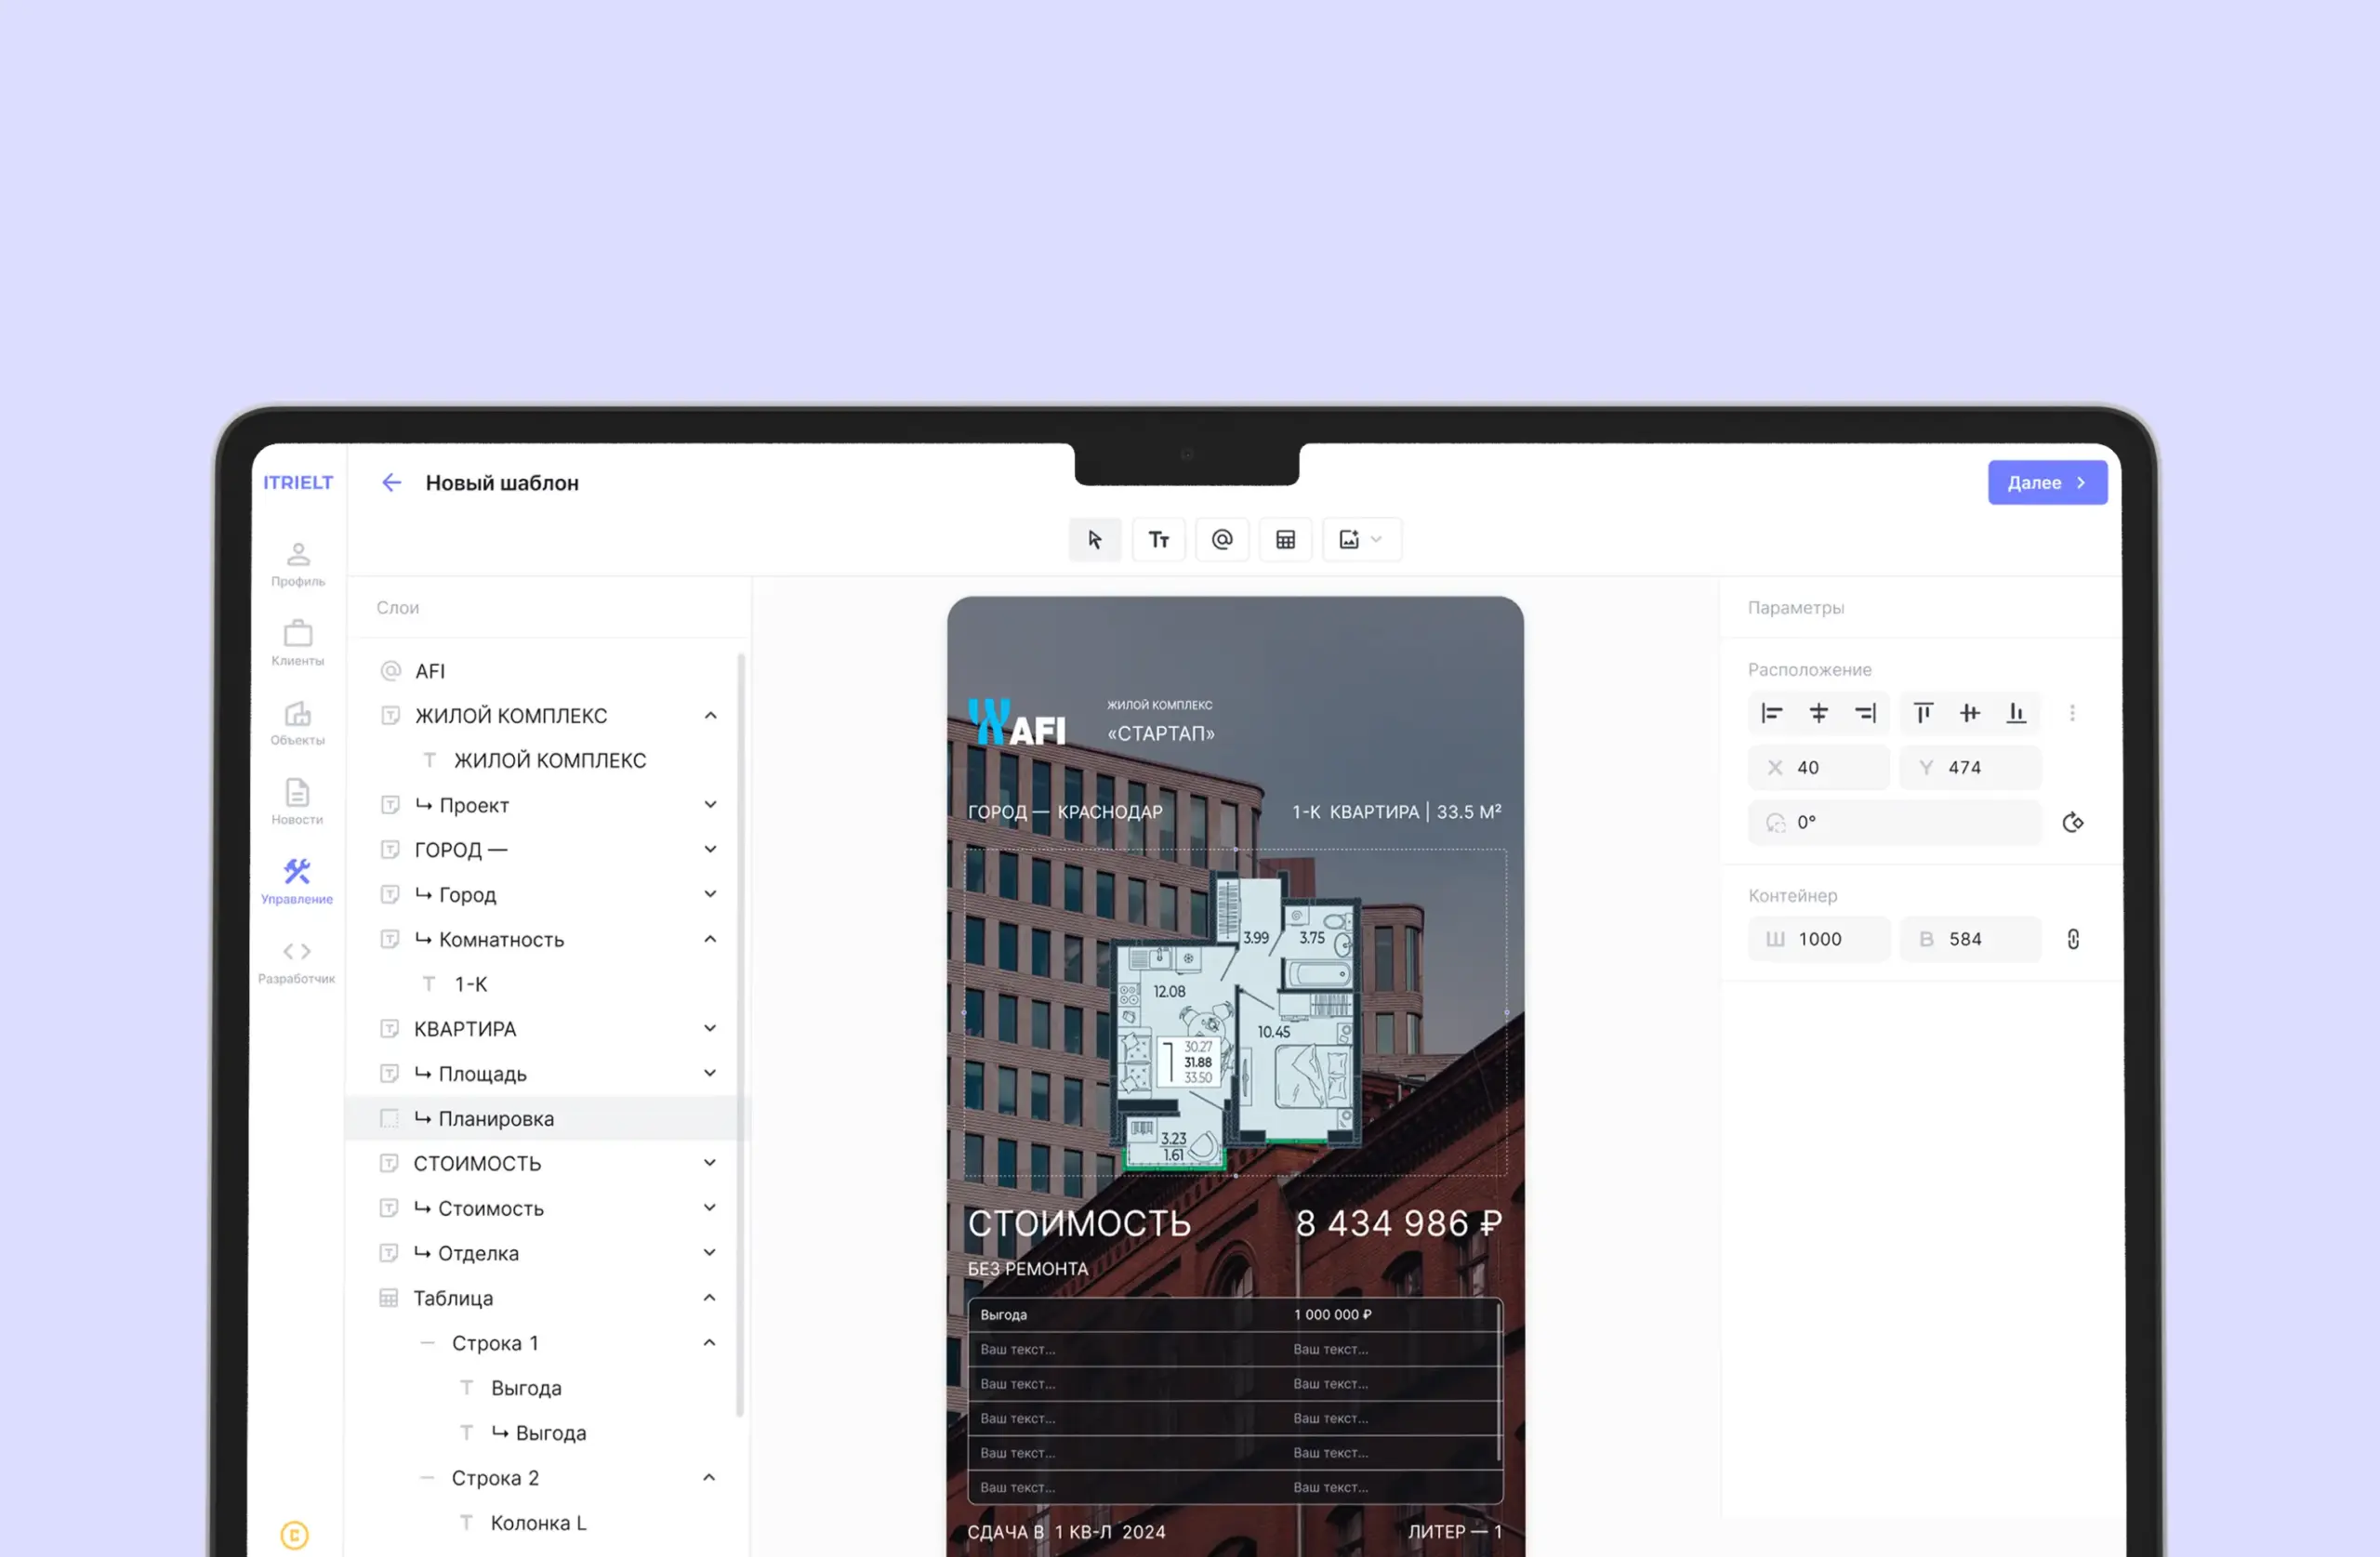Click the Выгода table cell on canvas
Screen dimensions: 2380x1557
1003,1316
